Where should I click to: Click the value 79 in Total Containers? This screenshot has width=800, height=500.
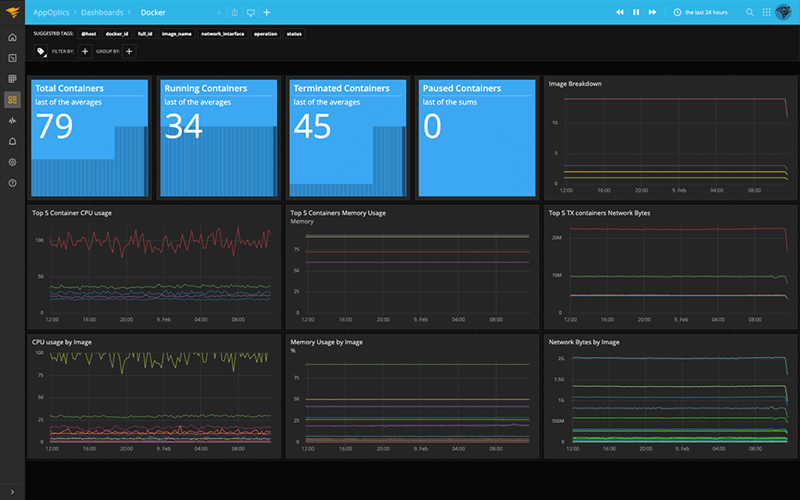point(55,126)
